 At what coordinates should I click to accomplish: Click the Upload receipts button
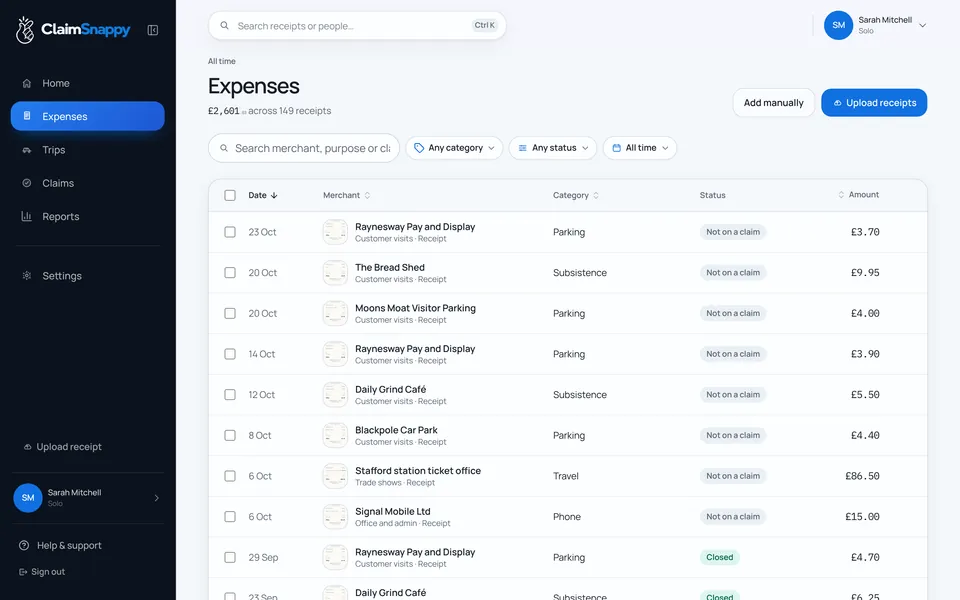click(874, 103)
